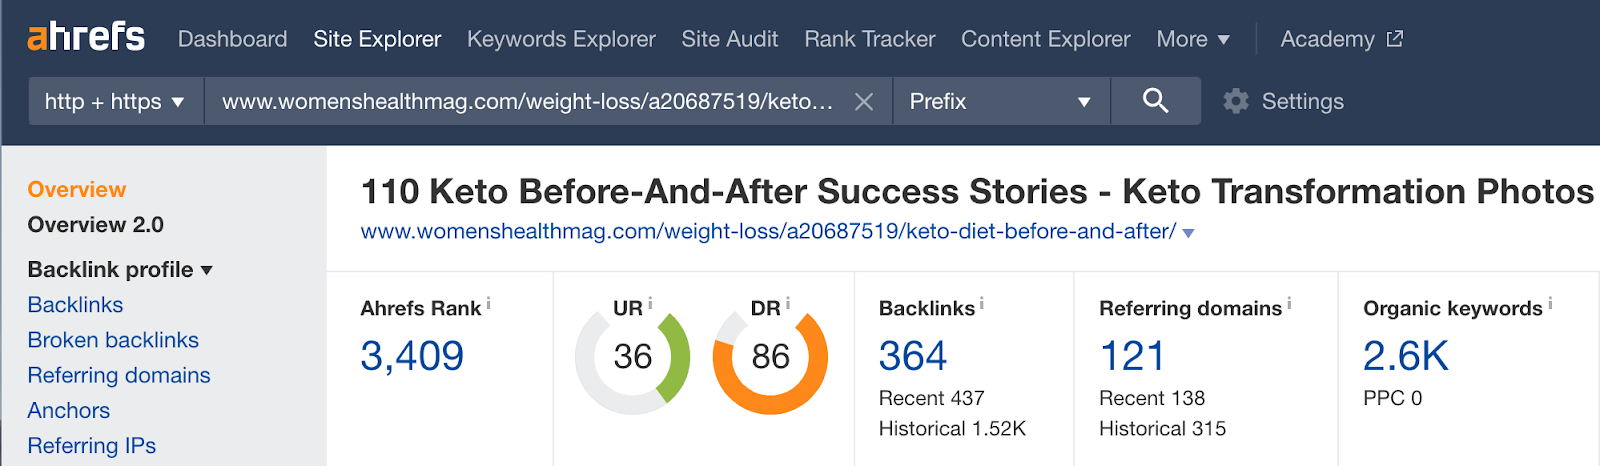
Task: Switch to Site Audit tab
Action: click(x=729, y=39)
